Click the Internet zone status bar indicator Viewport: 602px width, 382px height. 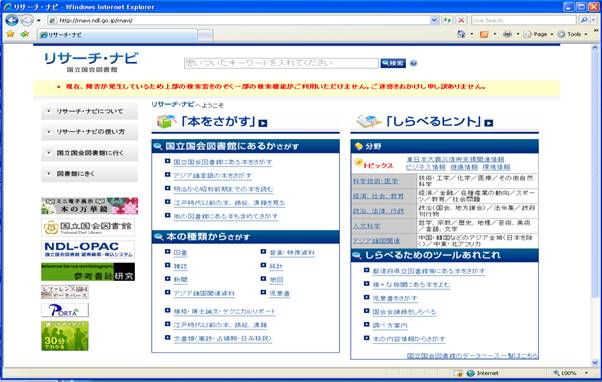(x=483, y=373)
